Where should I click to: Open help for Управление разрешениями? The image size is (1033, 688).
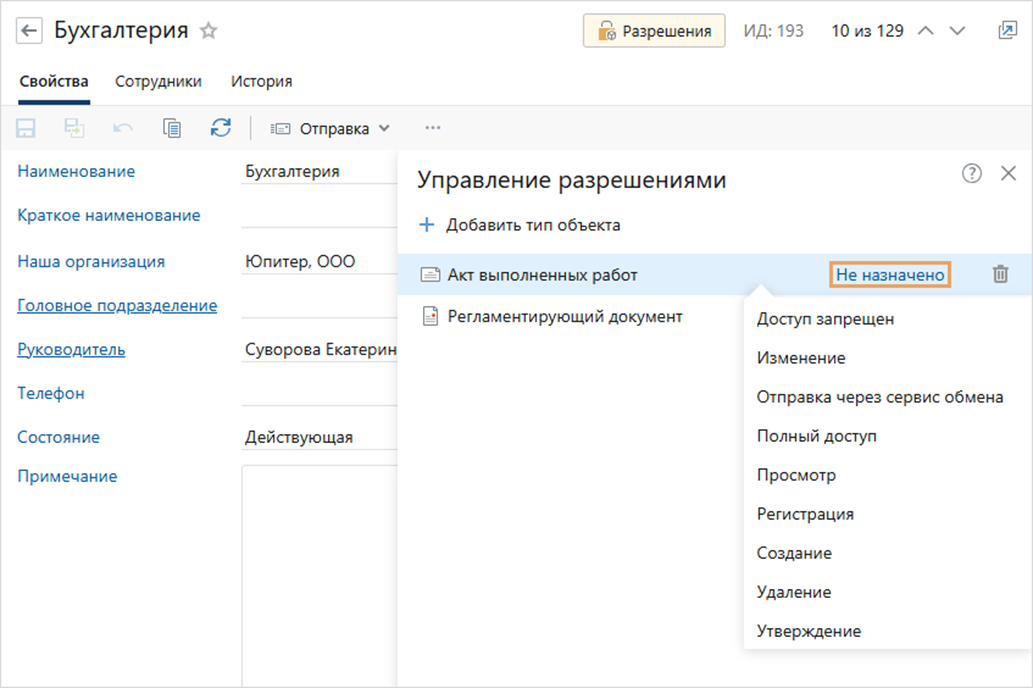972,173
